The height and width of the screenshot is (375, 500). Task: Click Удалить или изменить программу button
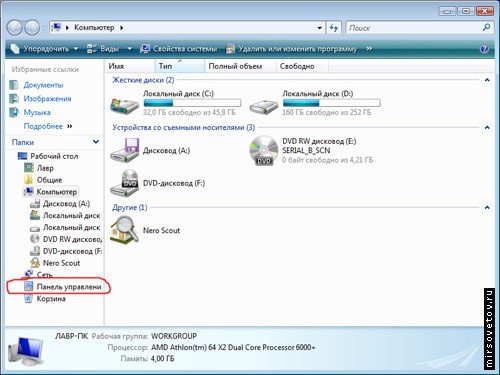coord(291,49)
